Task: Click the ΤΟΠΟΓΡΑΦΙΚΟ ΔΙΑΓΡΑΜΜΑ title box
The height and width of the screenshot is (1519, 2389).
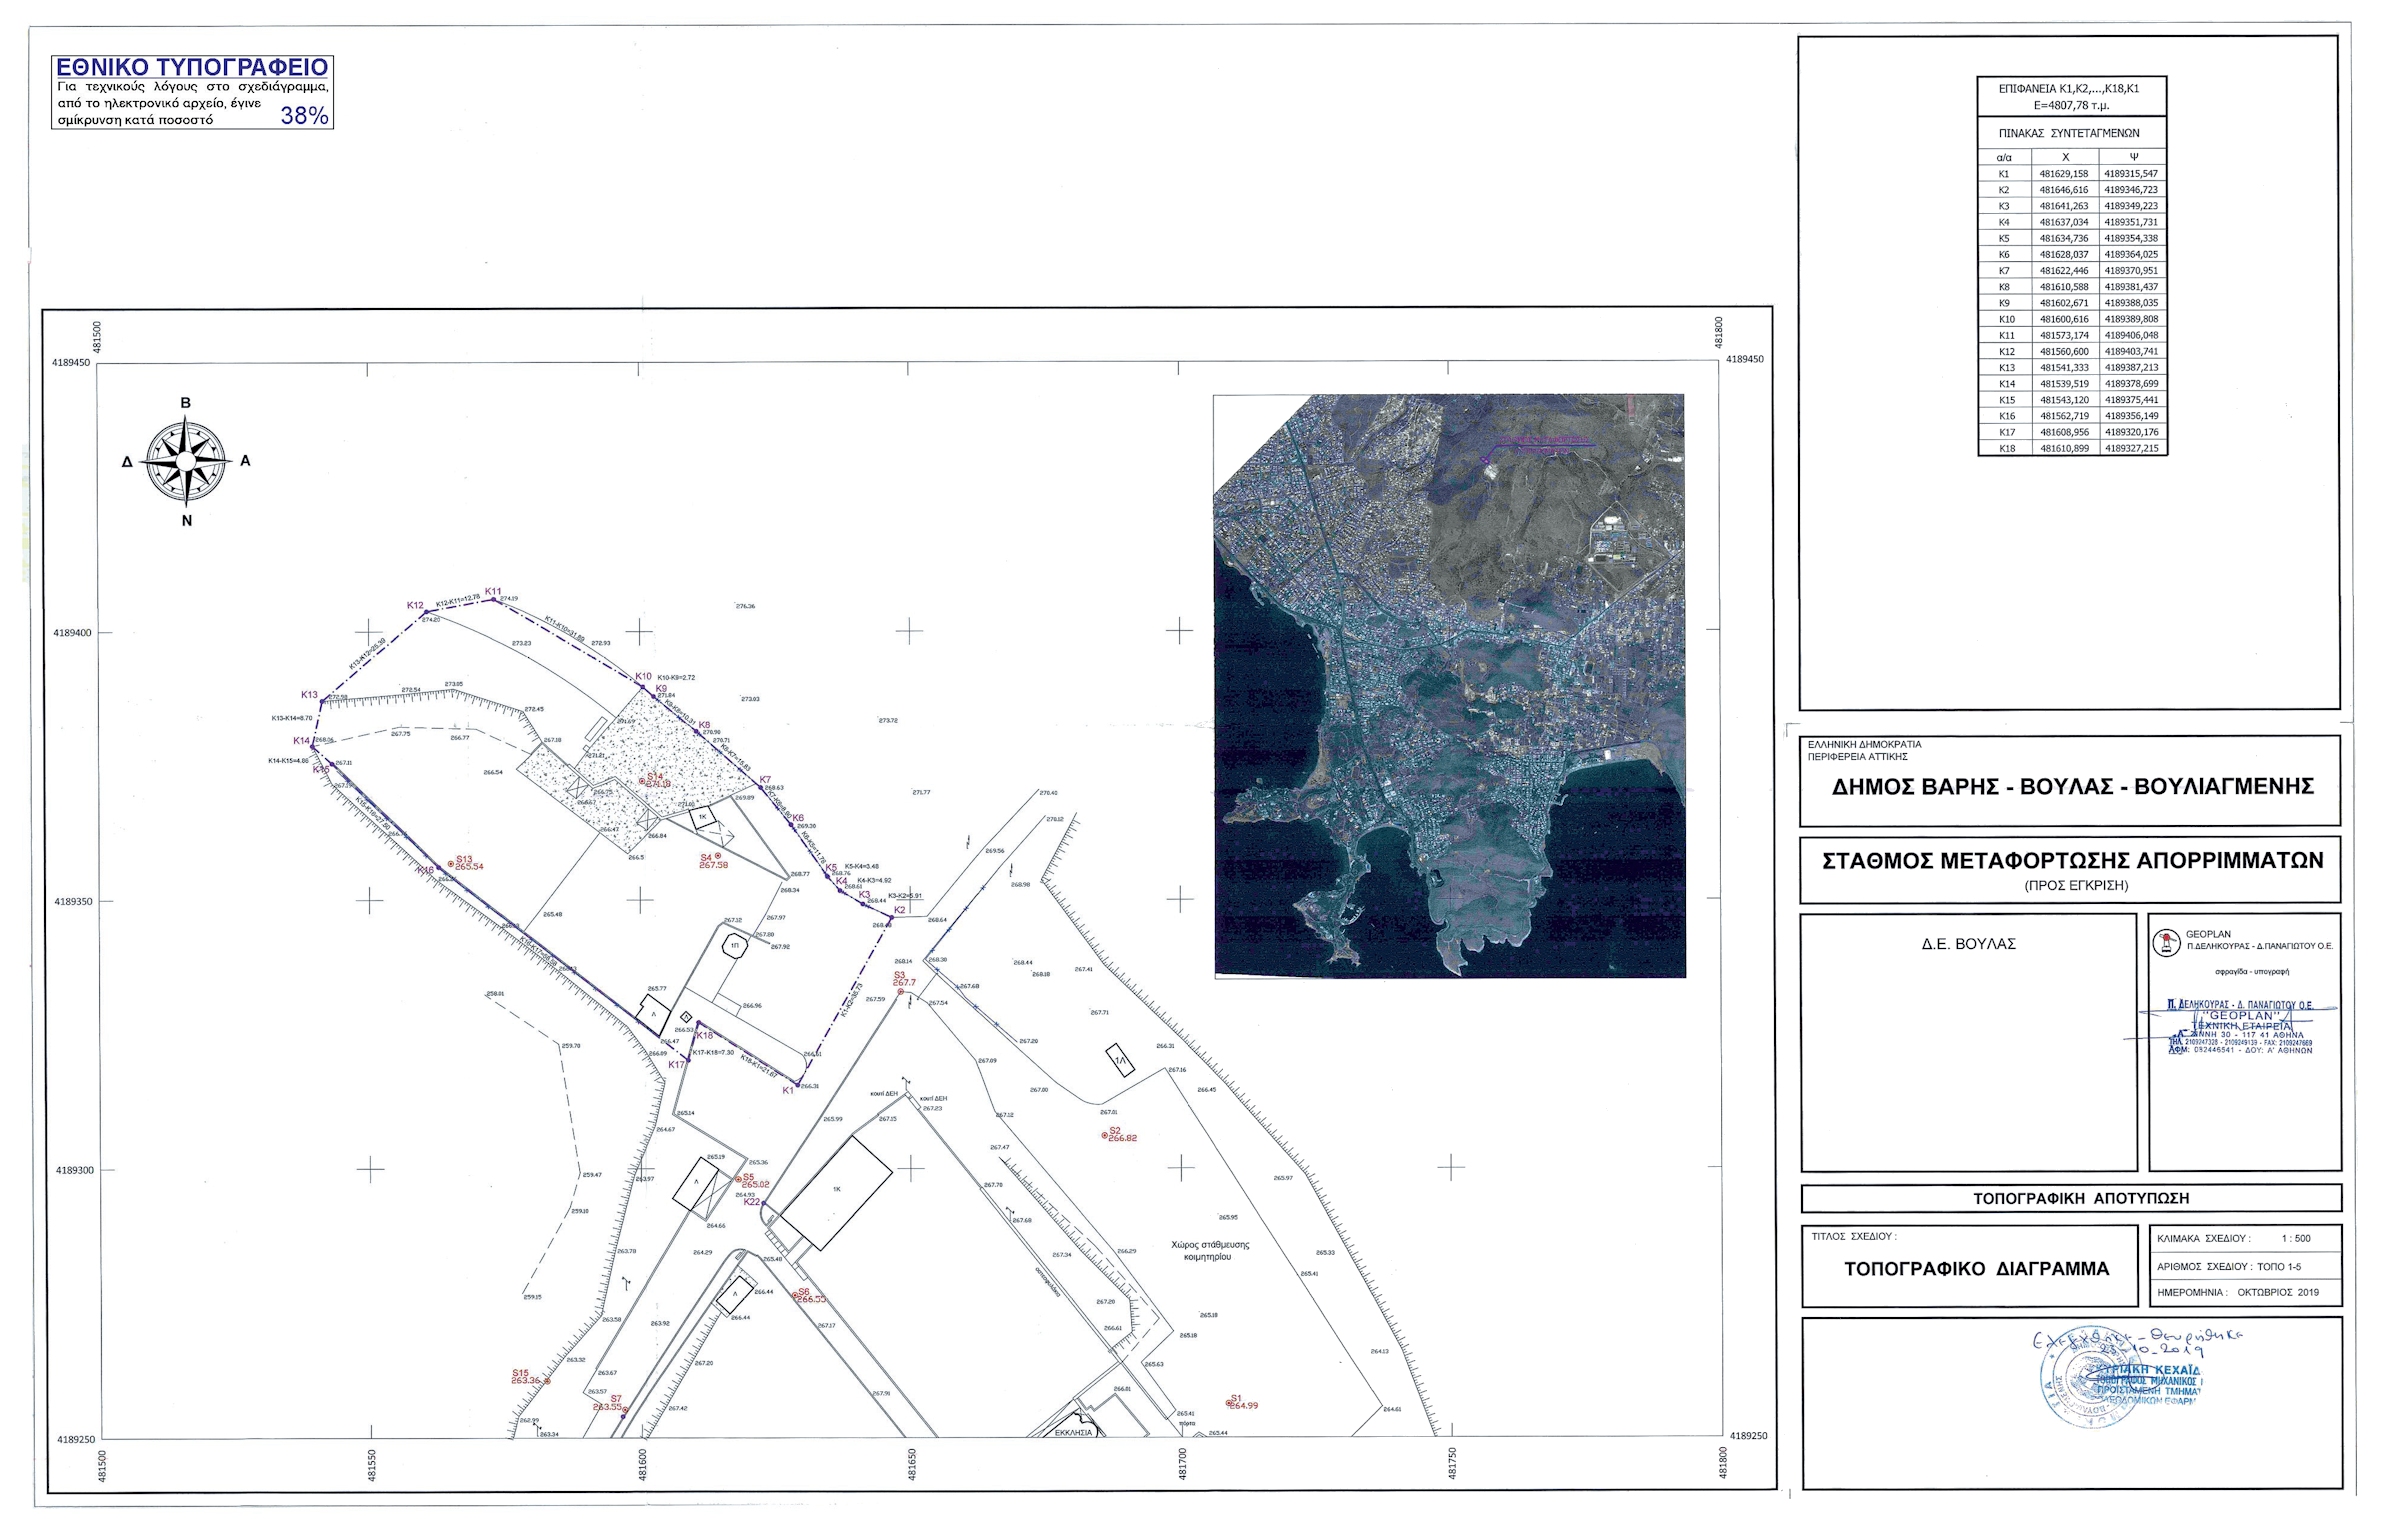Action: [1976, 1269]
